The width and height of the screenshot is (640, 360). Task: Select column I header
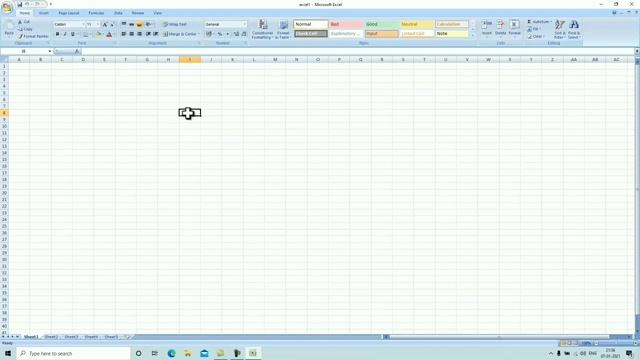pyautogui.click(x=190, y=60)
